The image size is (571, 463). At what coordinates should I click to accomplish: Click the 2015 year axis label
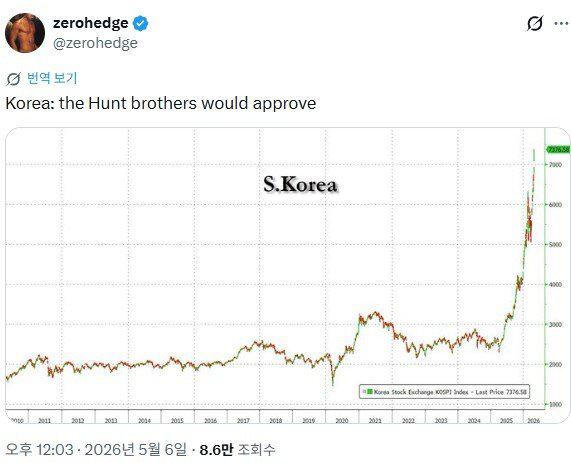(177, 421)
